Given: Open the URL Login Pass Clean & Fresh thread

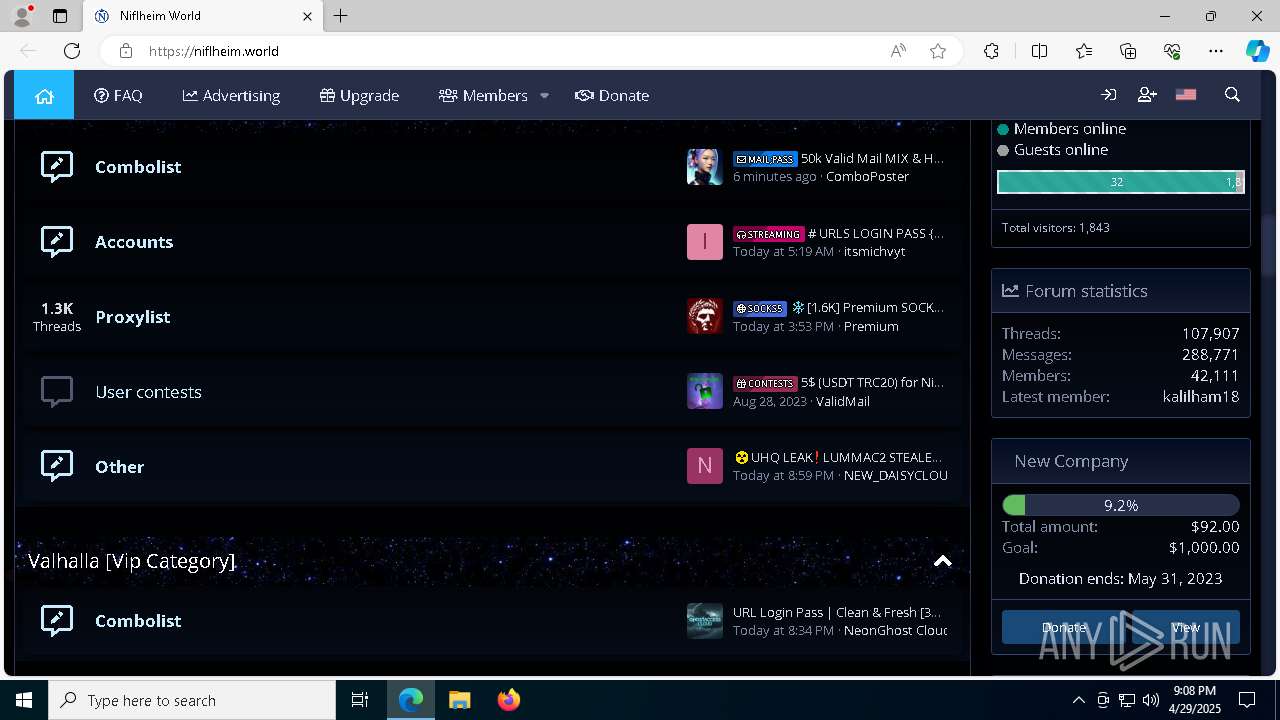Looking at the screenshot, I should click(x=837, y=612).
